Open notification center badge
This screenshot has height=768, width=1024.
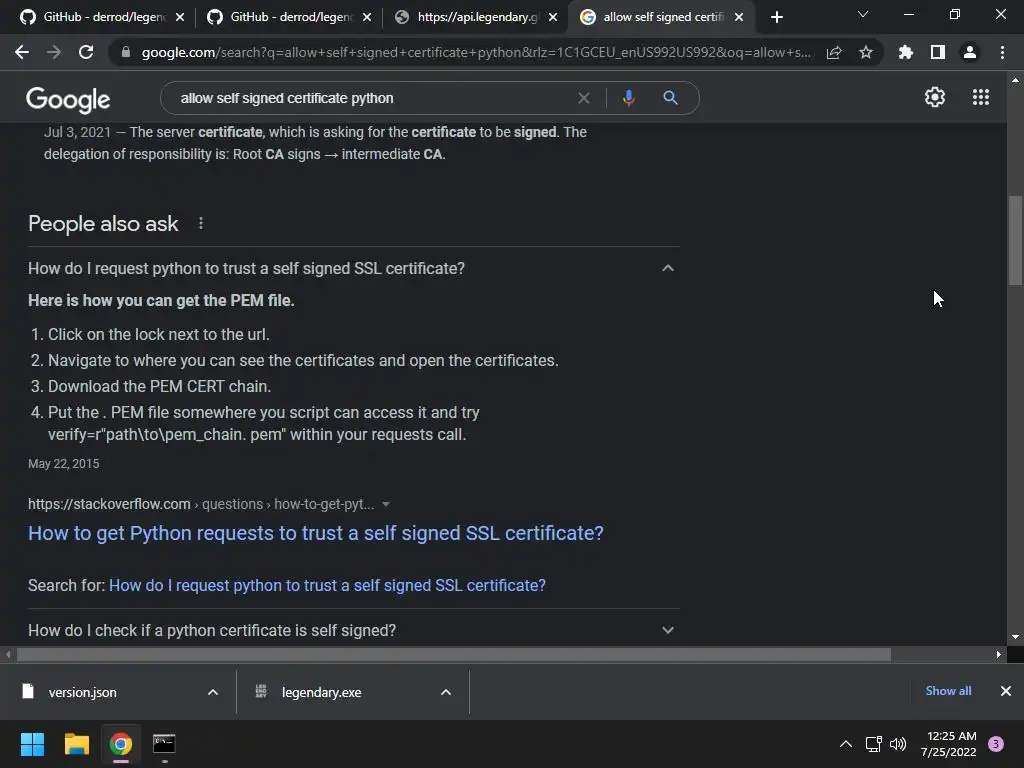996,744
